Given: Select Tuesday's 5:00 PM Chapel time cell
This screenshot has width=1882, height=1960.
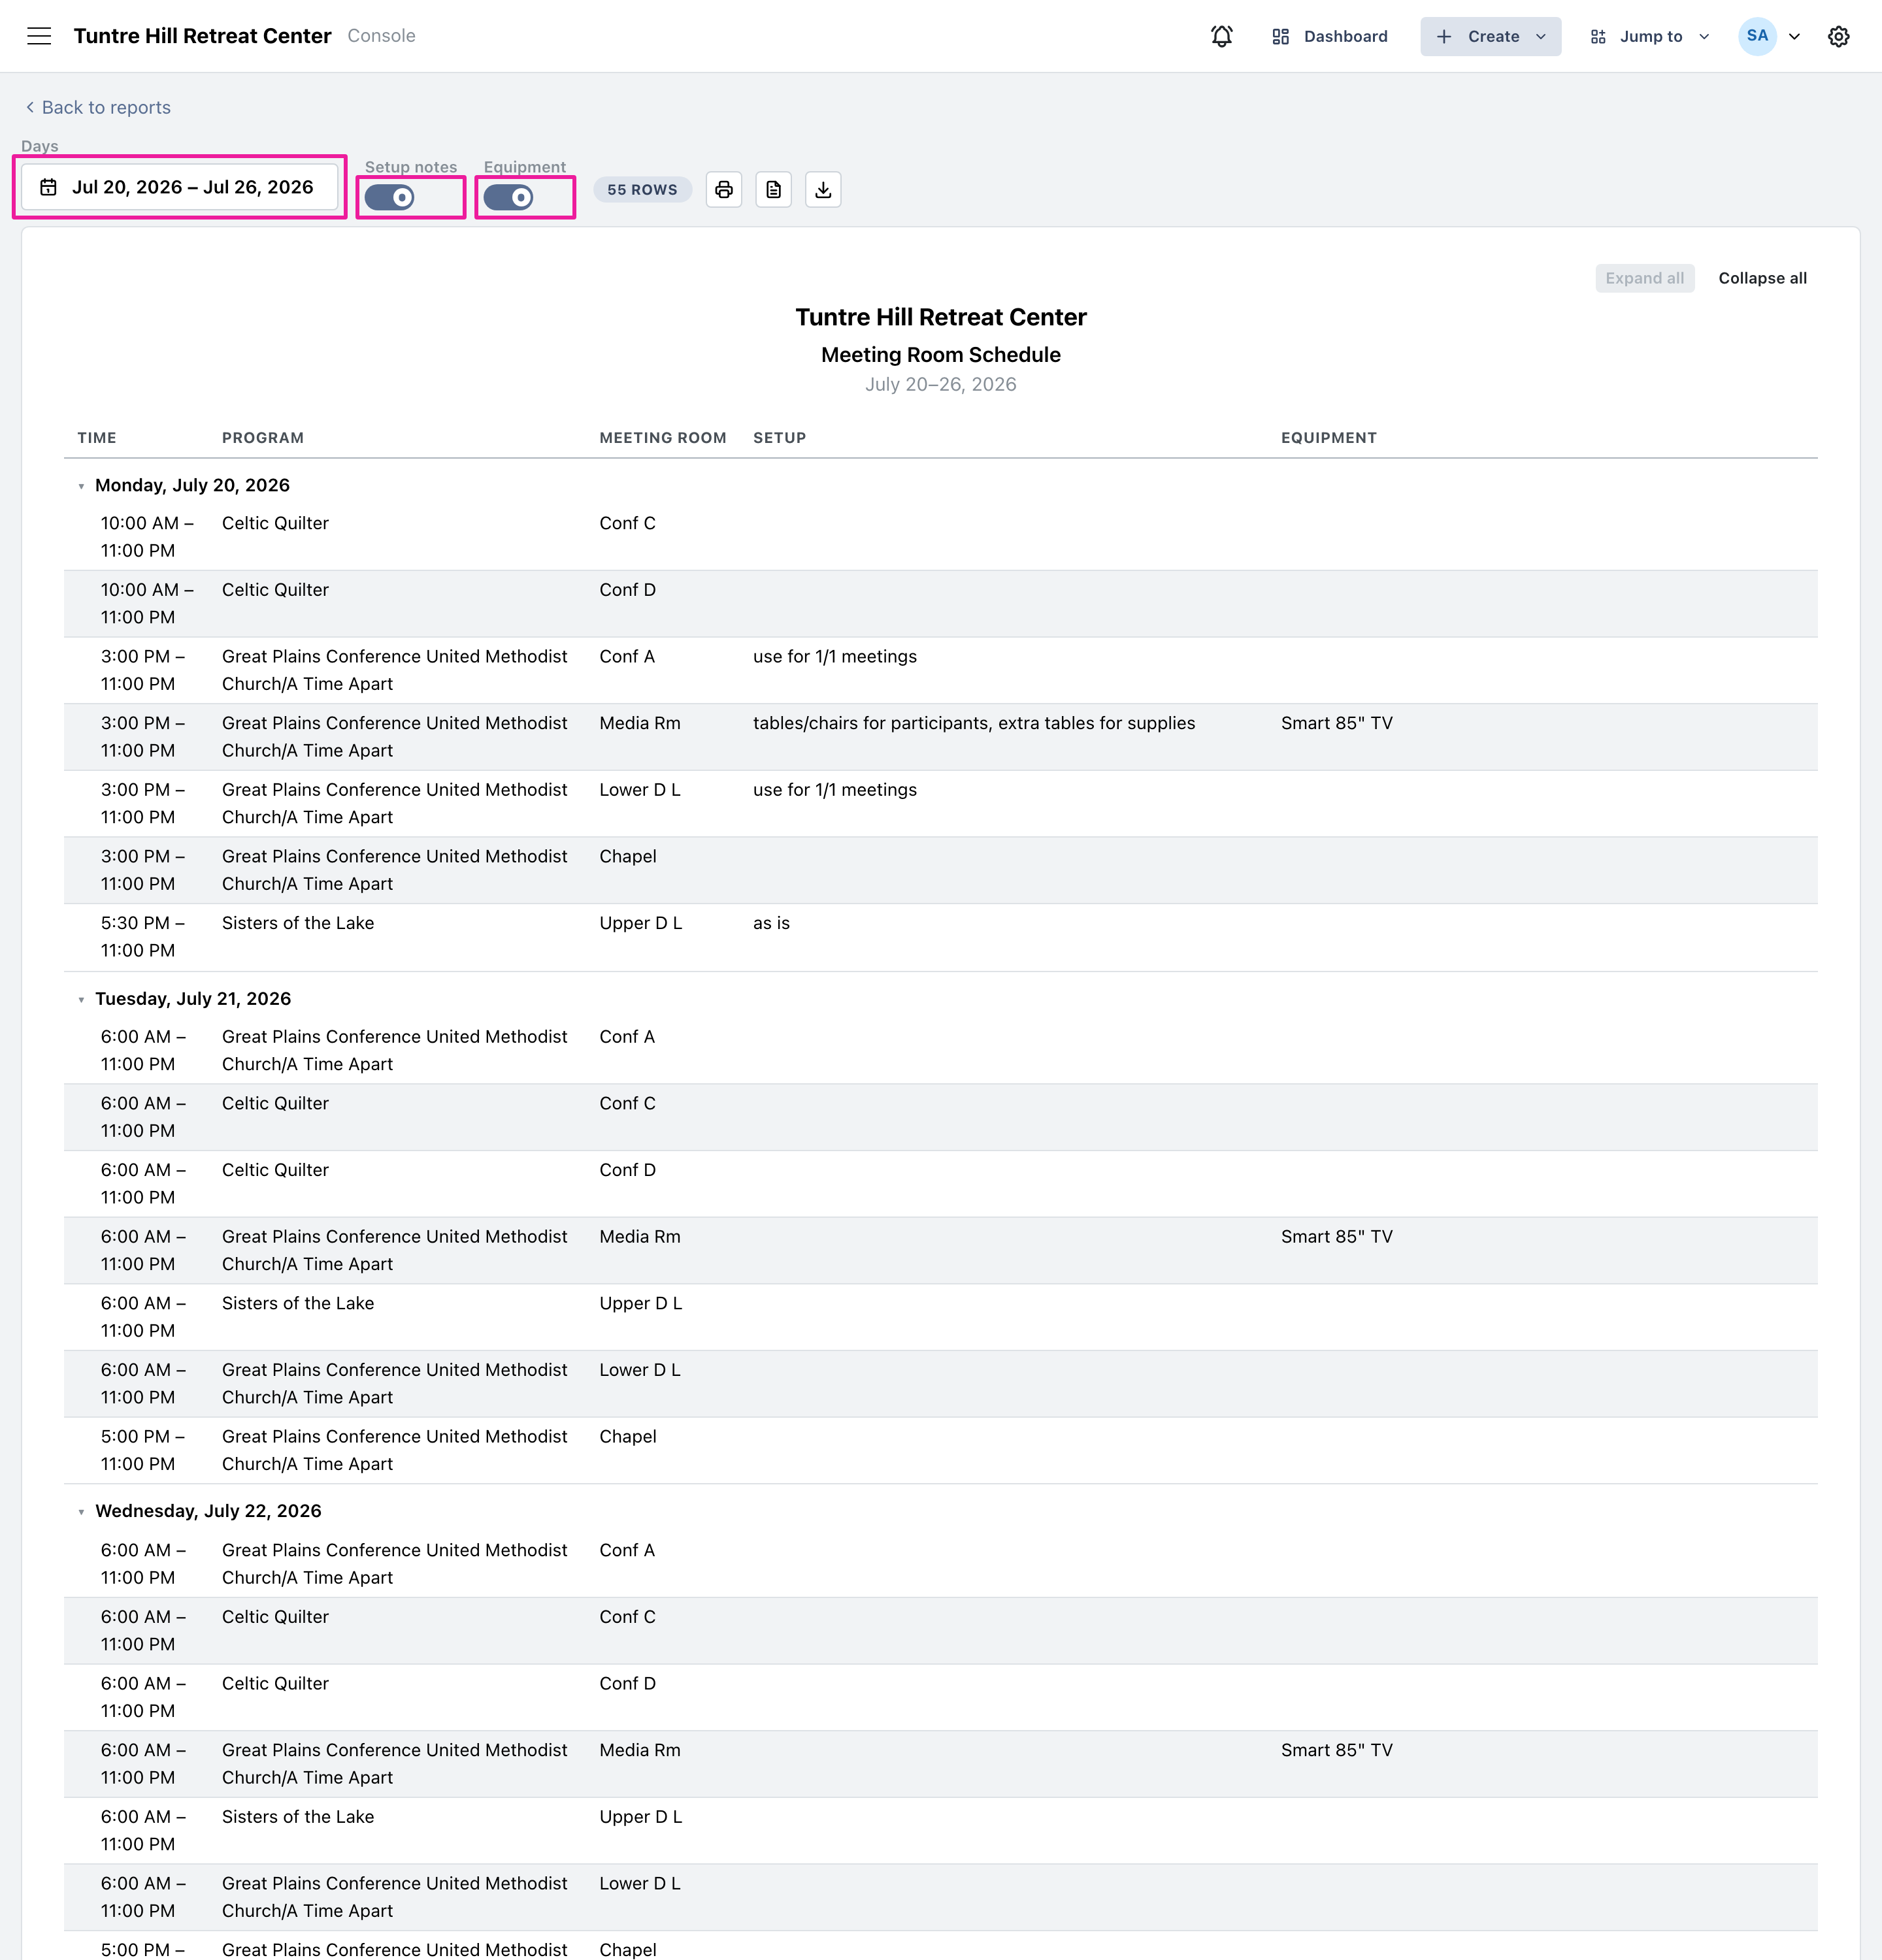Looking at the screenshot, I should click(143, 1450).
